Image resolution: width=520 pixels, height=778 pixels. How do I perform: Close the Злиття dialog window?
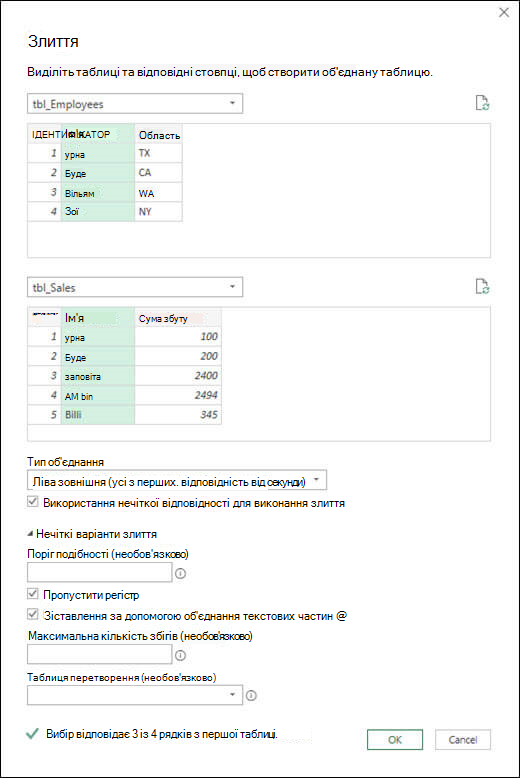tap(504, 12)
